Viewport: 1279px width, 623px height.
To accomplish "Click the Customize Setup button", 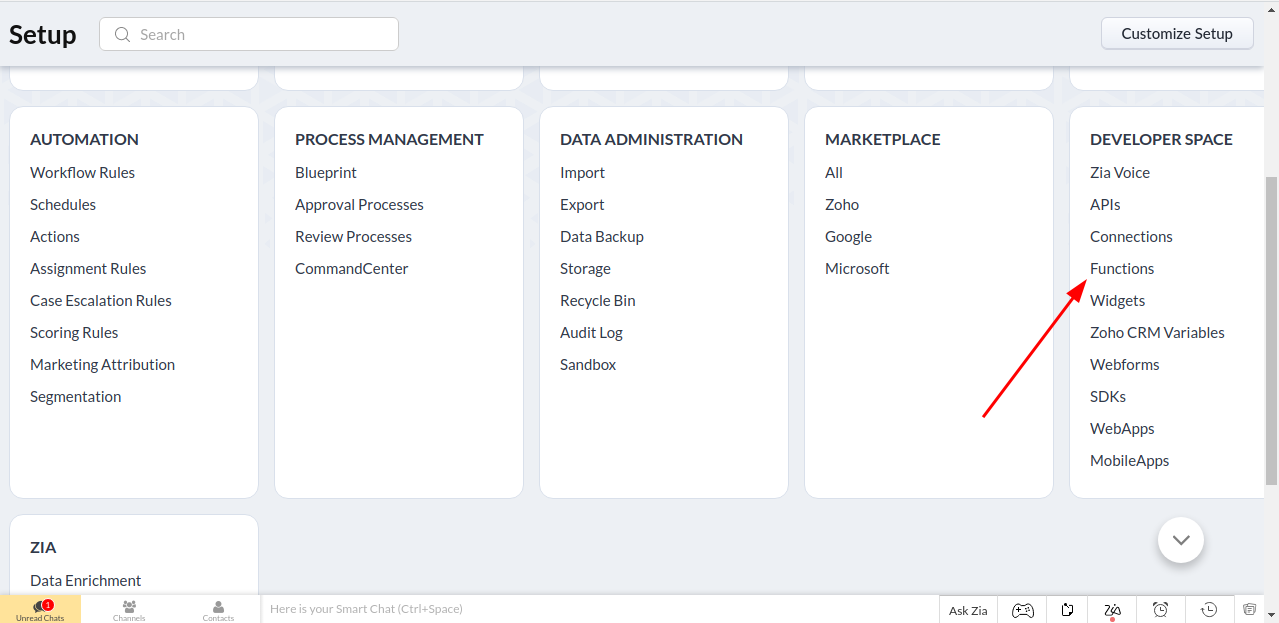I will (x=1177, y=33).
